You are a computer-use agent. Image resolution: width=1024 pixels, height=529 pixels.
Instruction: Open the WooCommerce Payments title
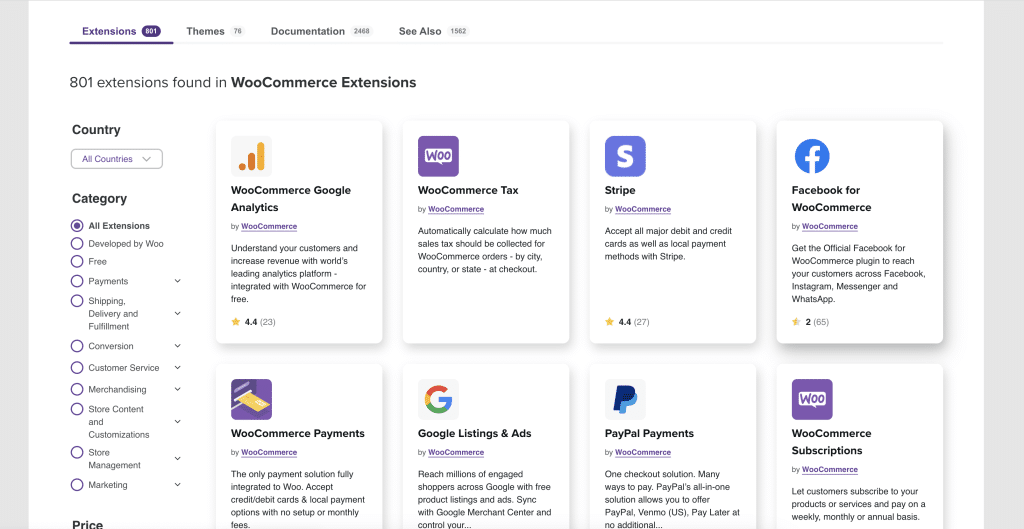click(298, 433)
